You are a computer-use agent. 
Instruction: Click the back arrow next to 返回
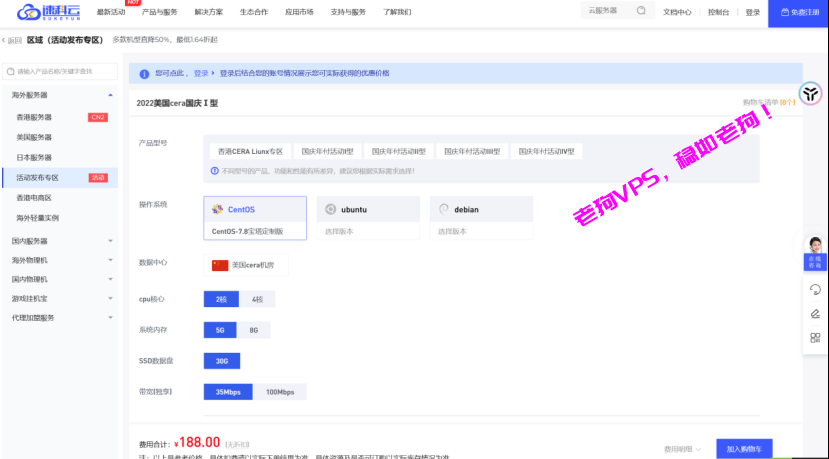click(x=4, y=40)
